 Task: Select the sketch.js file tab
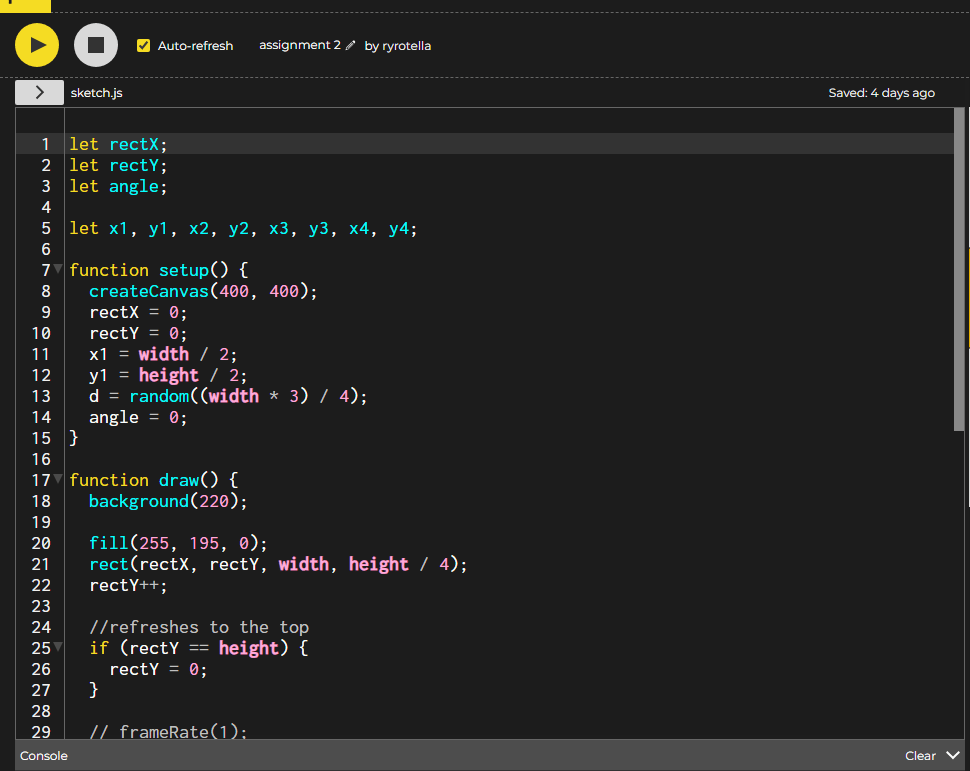click(x=96, y=93)
